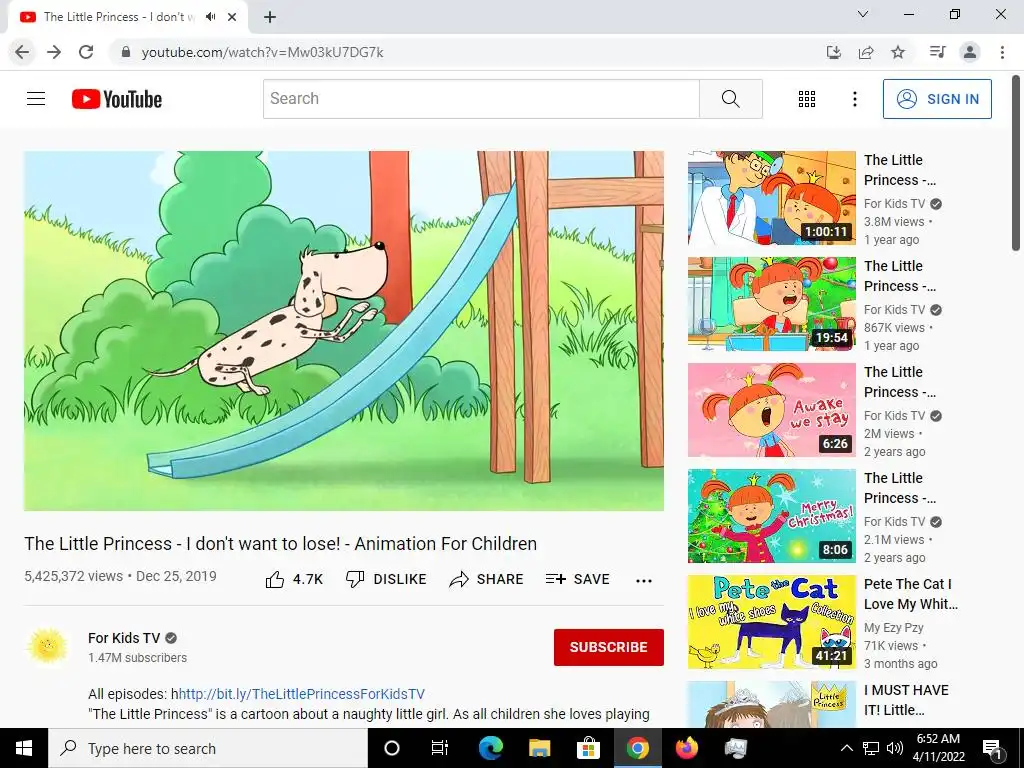Open the tab search chevron

(863, 14)
